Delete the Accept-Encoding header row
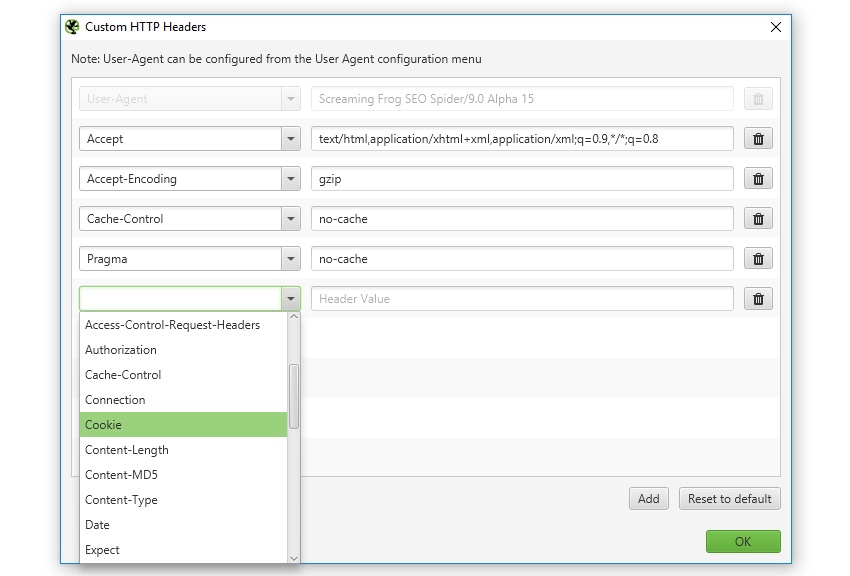850x576 pixels. pyautogui.click(x=758, y=179)
